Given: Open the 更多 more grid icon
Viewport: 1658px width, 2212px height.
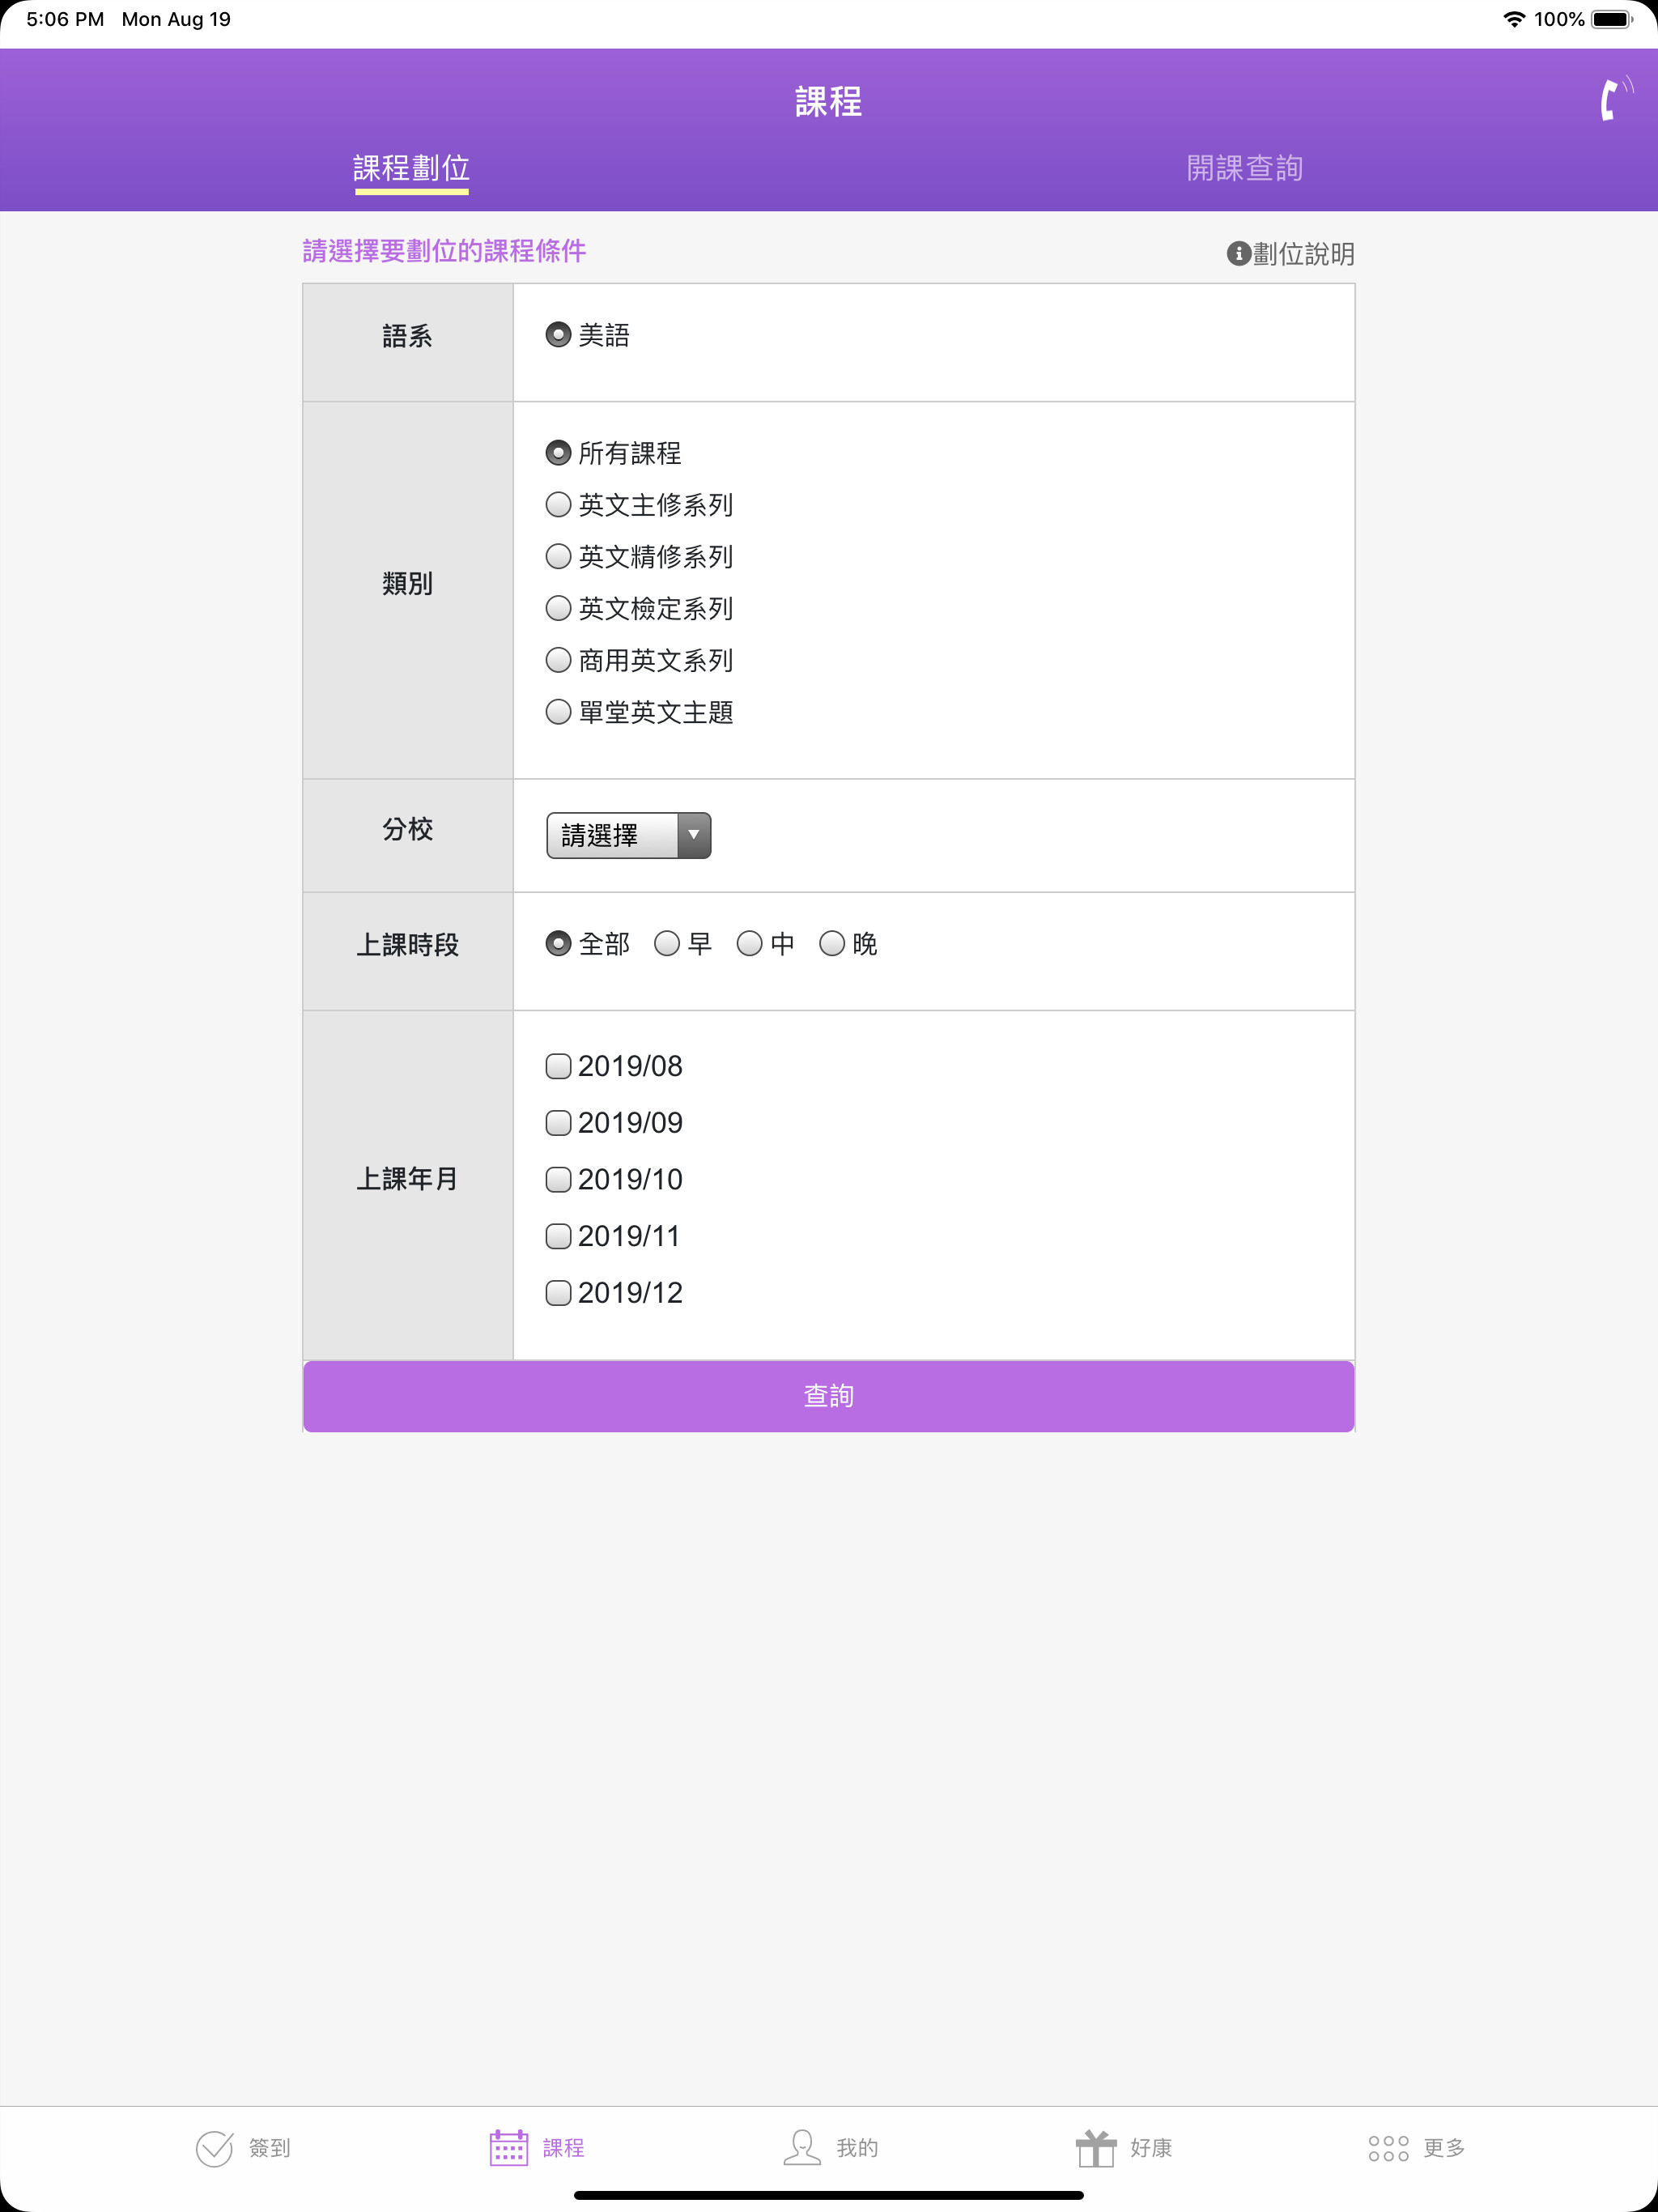Looking at the screenshot, I should point(1388,2148).
